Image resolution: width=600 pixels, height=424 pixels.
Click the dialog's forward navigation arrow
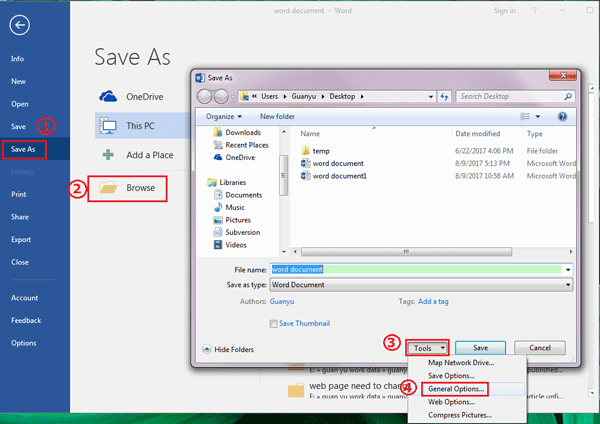(x=221, y=96)
